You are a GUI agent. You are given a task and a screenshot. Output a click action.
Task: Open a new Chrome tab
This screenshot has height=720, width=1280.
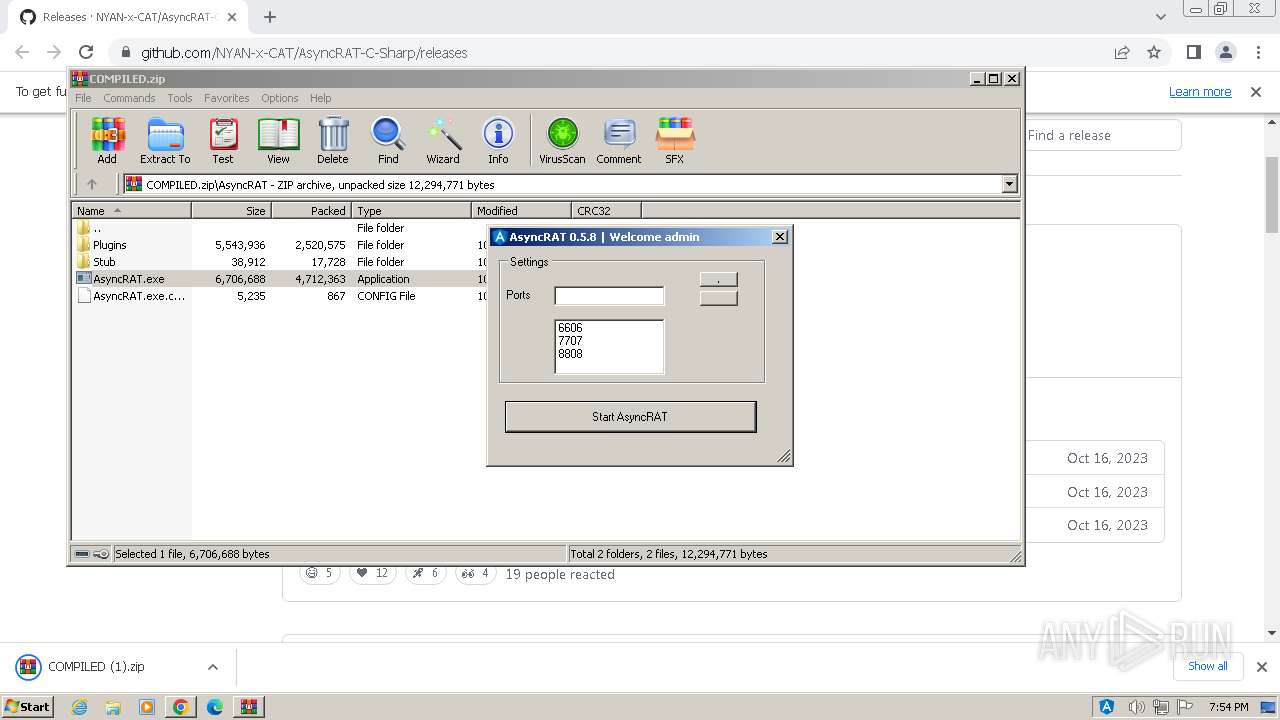tap(270, 17)
